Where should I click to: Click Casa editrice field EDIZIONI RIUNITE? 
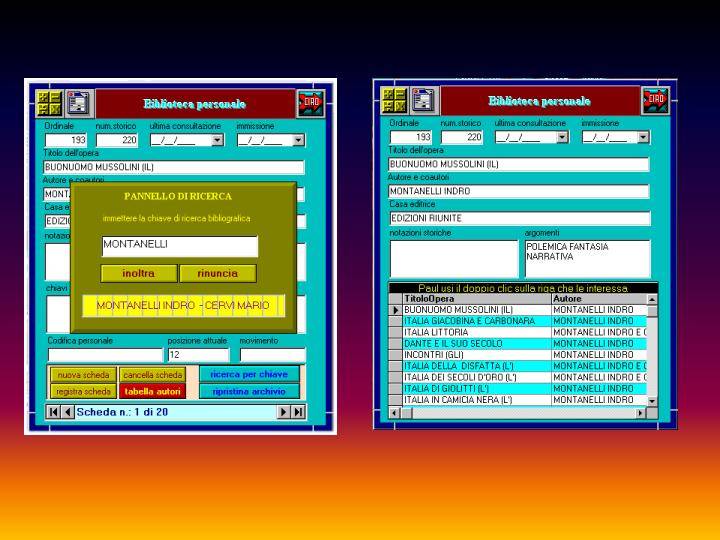click(520, 218)
